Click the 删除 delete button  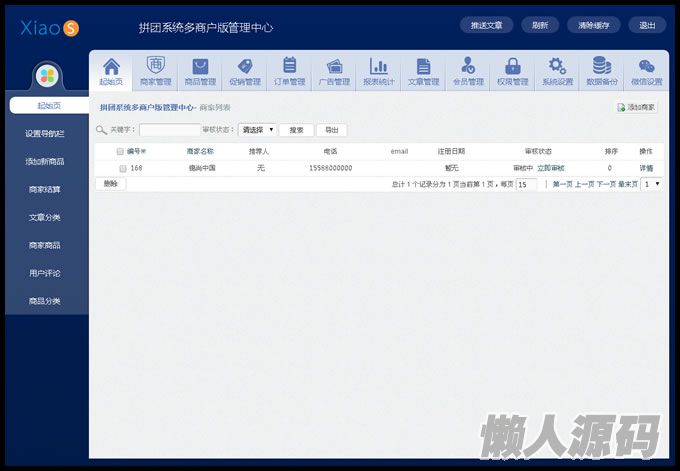click(111, 184)
